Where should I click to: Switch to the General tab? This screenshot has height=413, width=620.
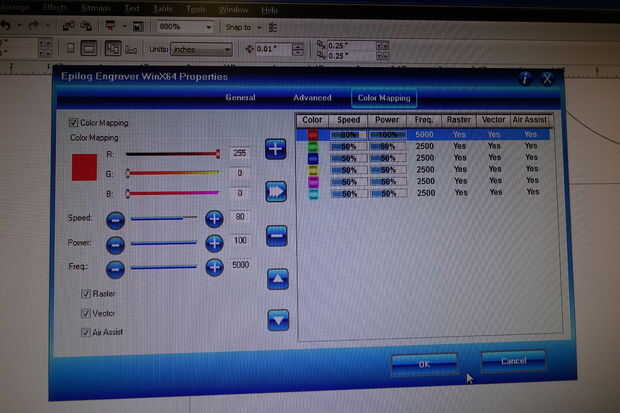240,97
